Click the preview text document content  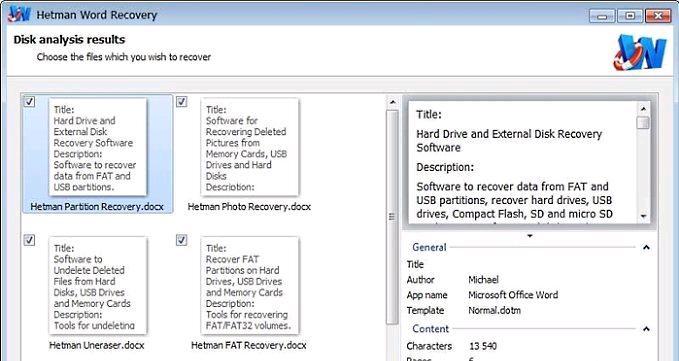(x=522, y=163)
